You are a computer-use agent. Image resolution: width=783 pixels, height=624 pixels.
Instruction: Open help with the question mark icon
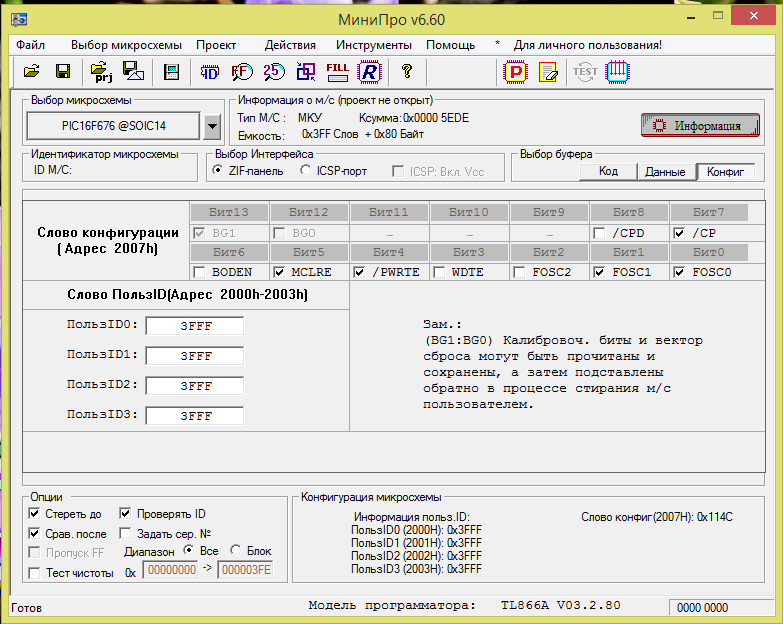pyautogui.click(x=407, y=71)
